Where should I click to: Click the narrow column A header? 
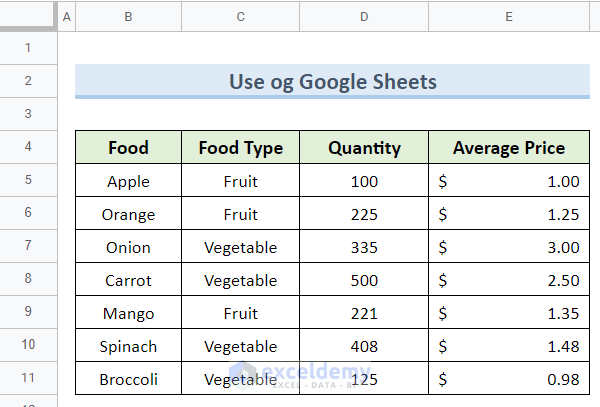(x=67, y=16)
